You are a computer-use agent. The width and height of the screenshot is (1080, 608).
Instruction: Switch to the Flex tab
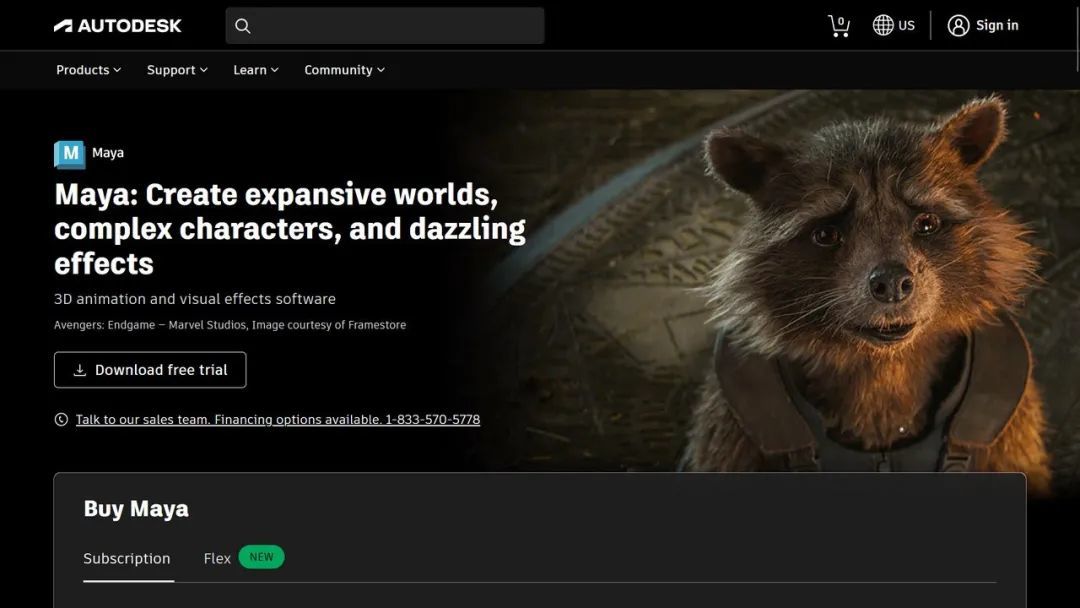pyautogui.click(x=217, y=558)
